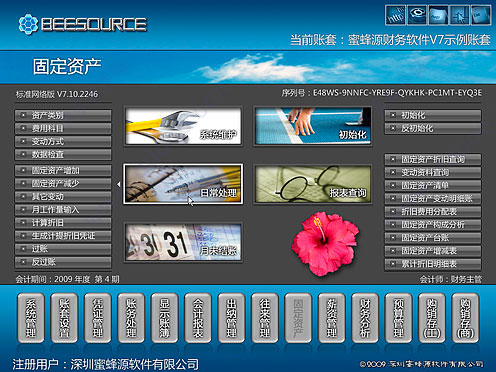Click the ©2009 copyright text
This screenshot has width=496, height=372.
coord(421,364)
